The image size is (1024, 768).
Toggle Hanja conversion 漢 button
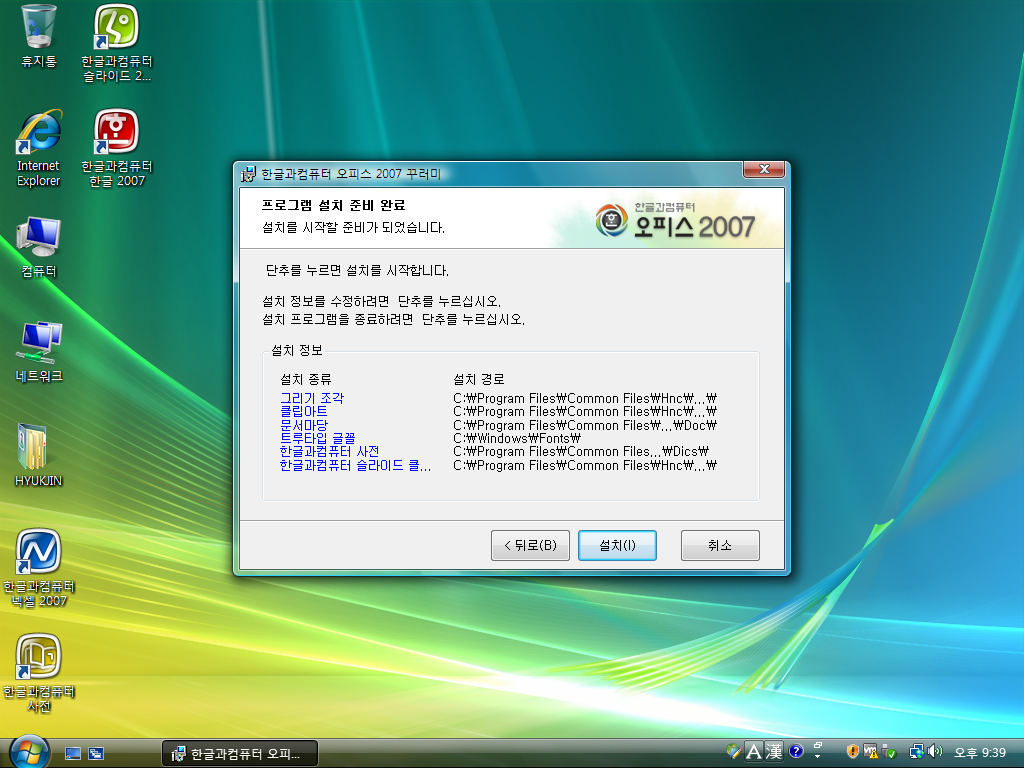coord(774,752)
